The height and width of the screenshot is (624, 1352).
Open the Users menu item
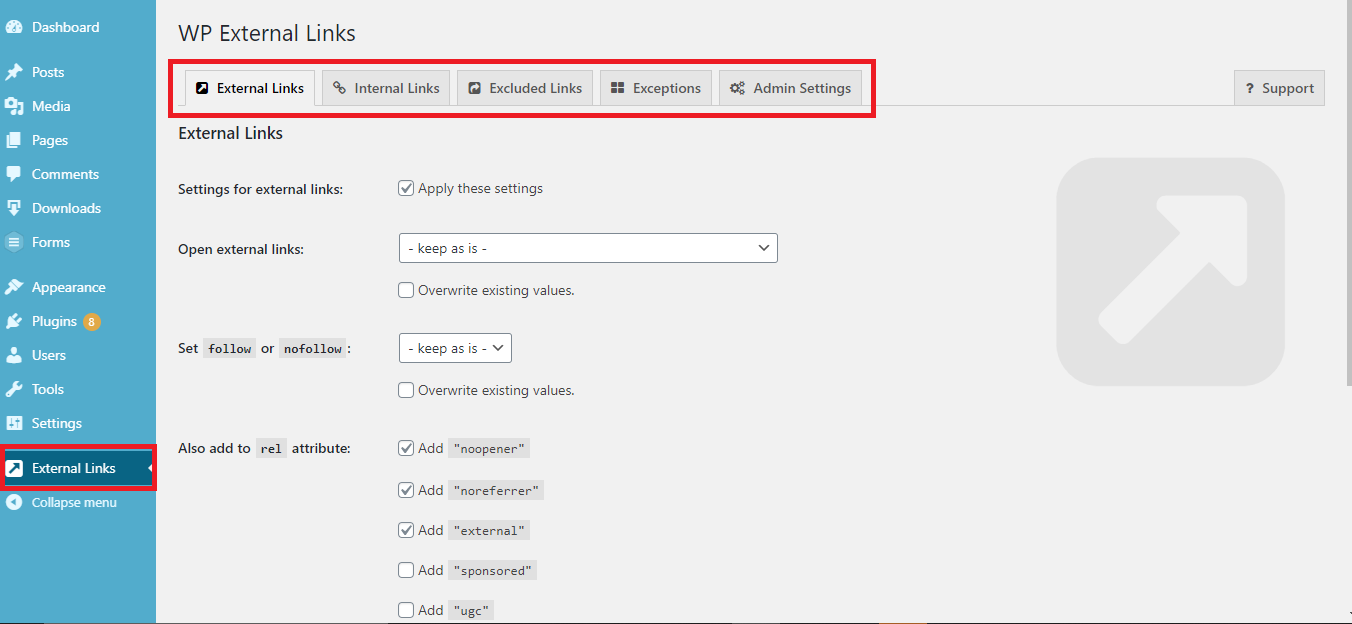tap(78, 355)
